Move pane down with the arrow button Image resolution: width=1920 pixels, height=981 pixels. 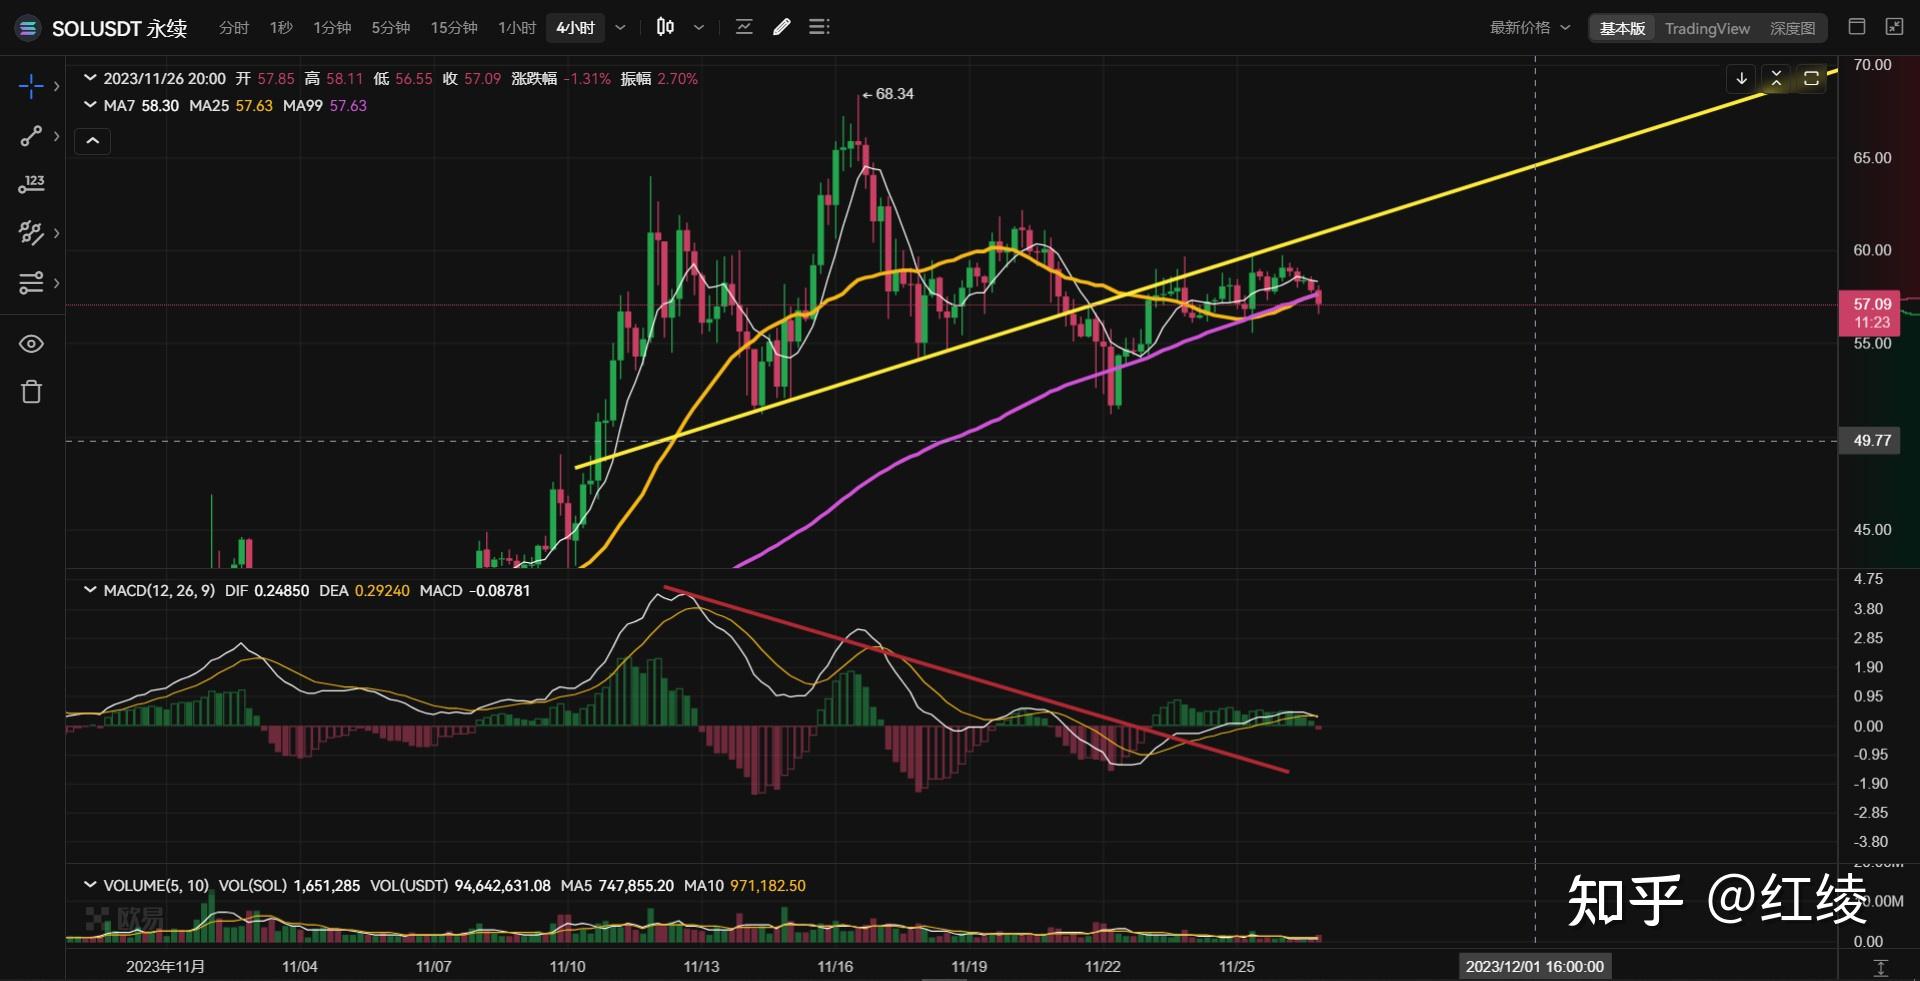coord(1741,78)
